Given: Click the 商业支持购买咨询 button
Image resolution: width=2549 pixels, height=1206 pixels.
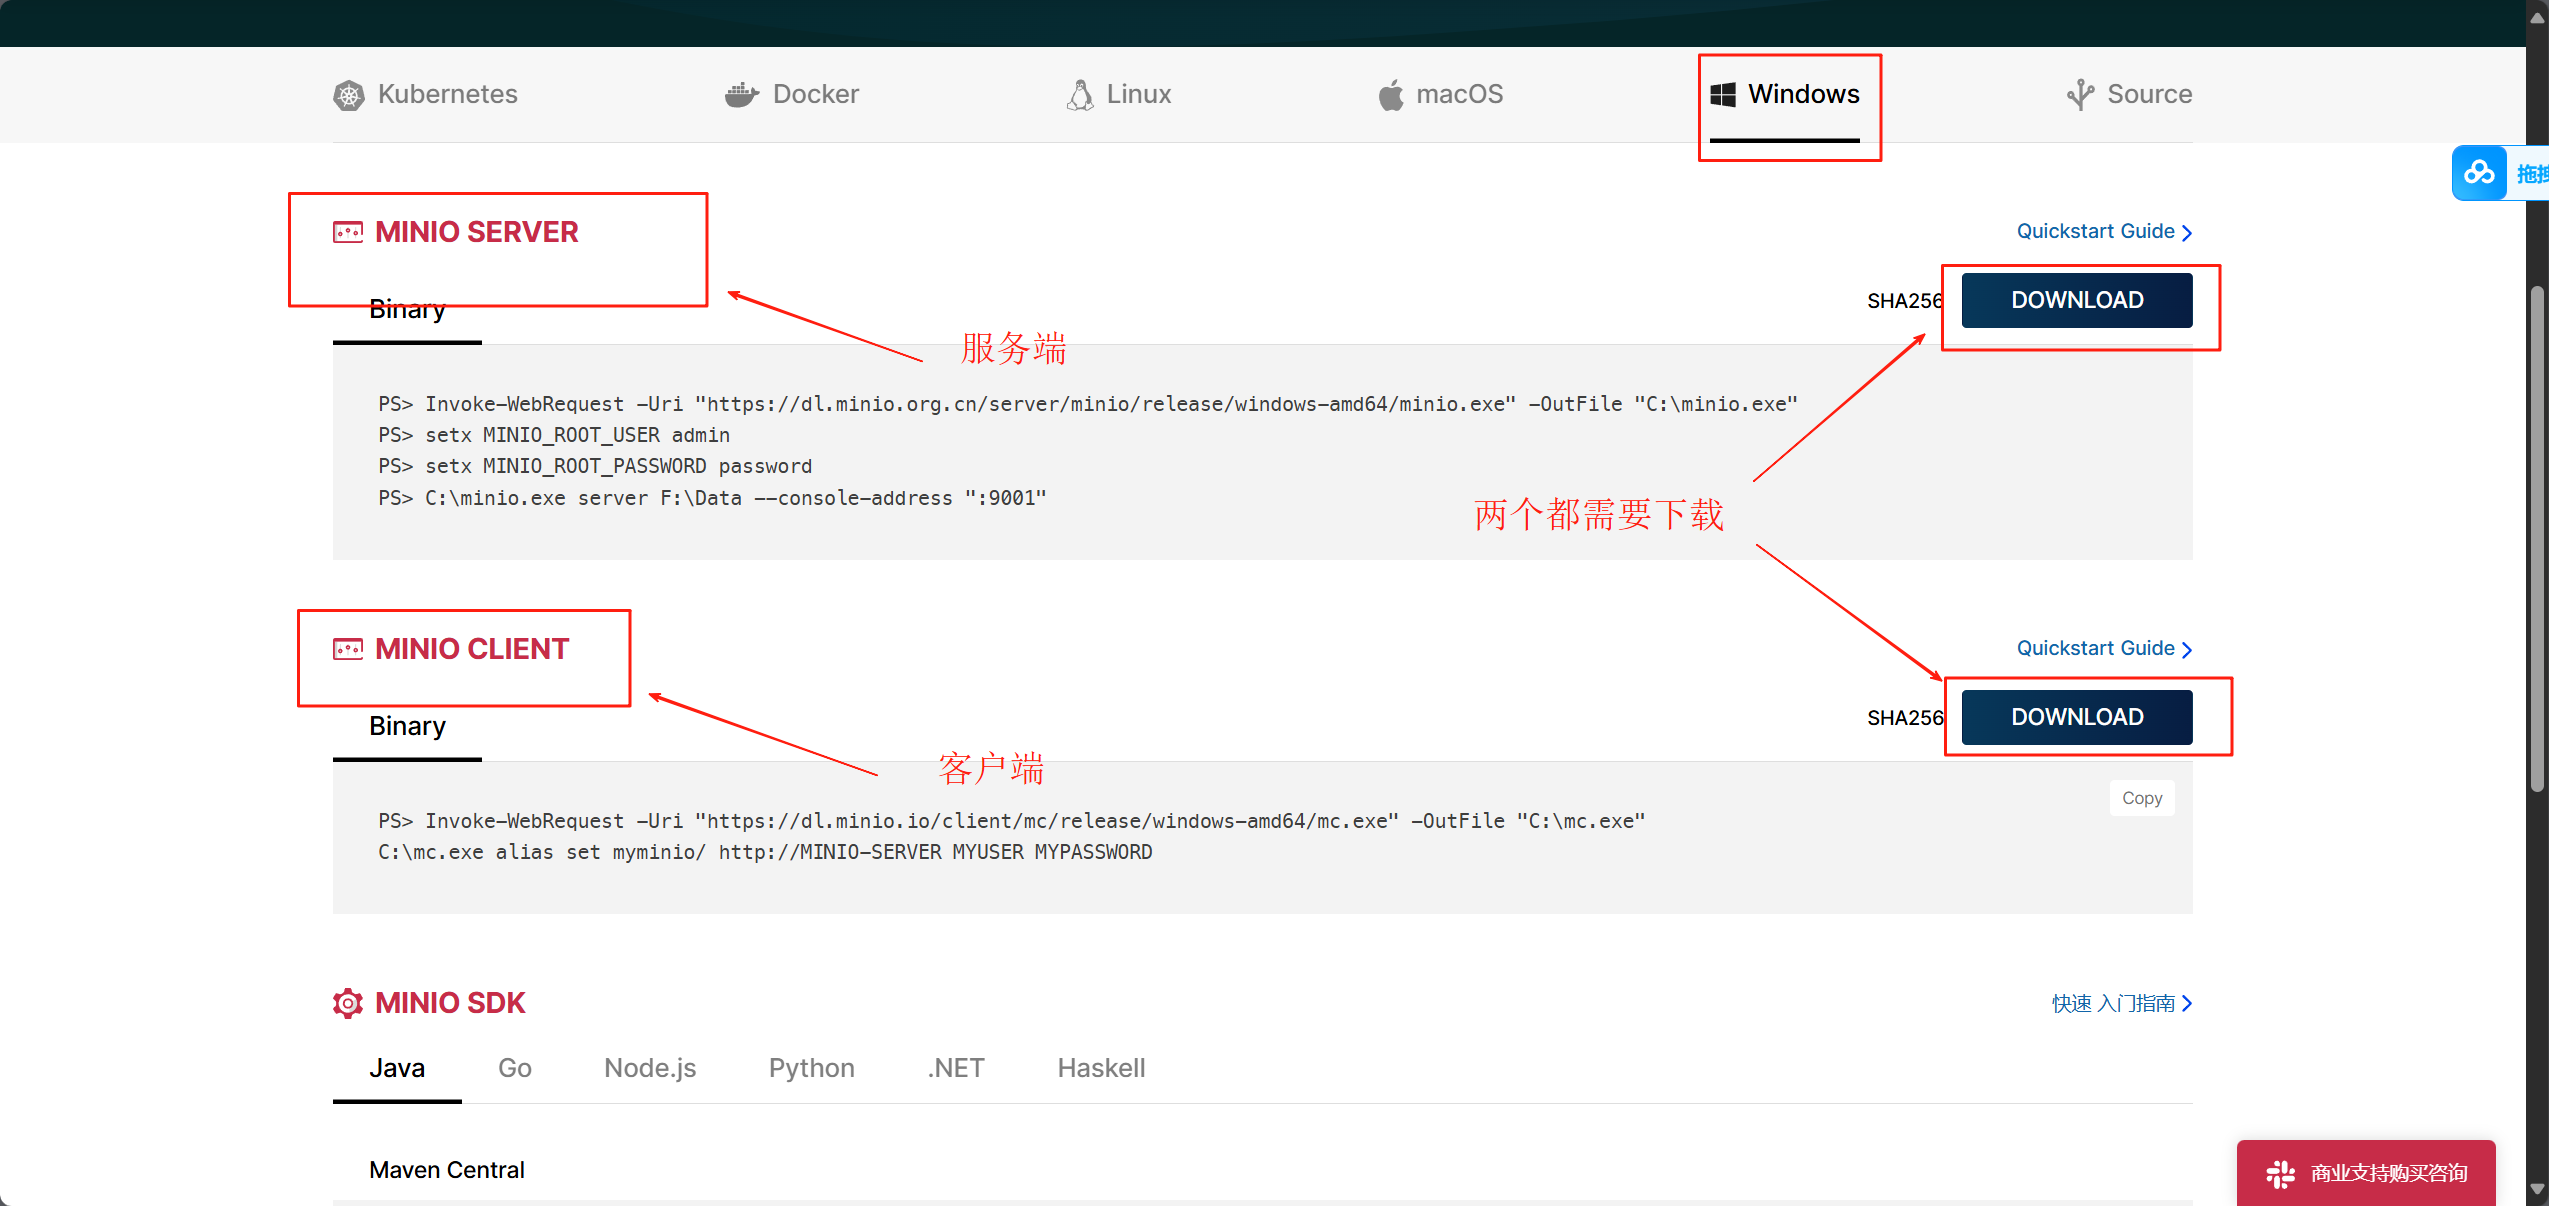Looking at the screenshot, I should click(x=2366, y=1173).
